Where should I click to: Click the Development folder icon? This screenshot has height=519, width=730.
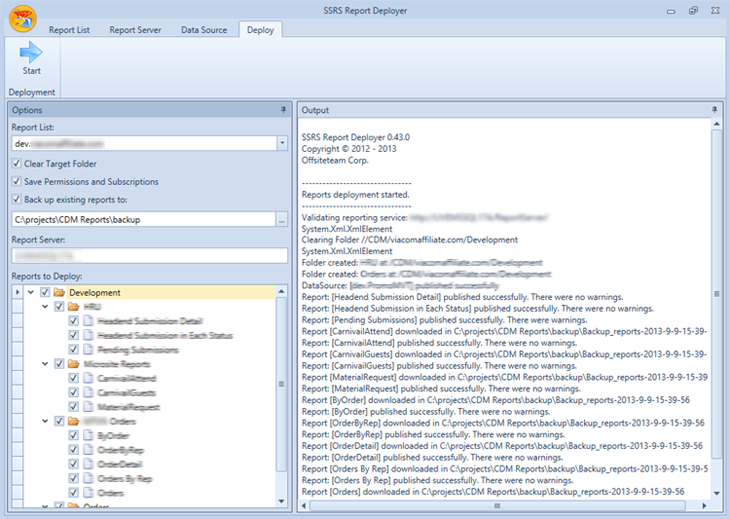pos(59,292)
